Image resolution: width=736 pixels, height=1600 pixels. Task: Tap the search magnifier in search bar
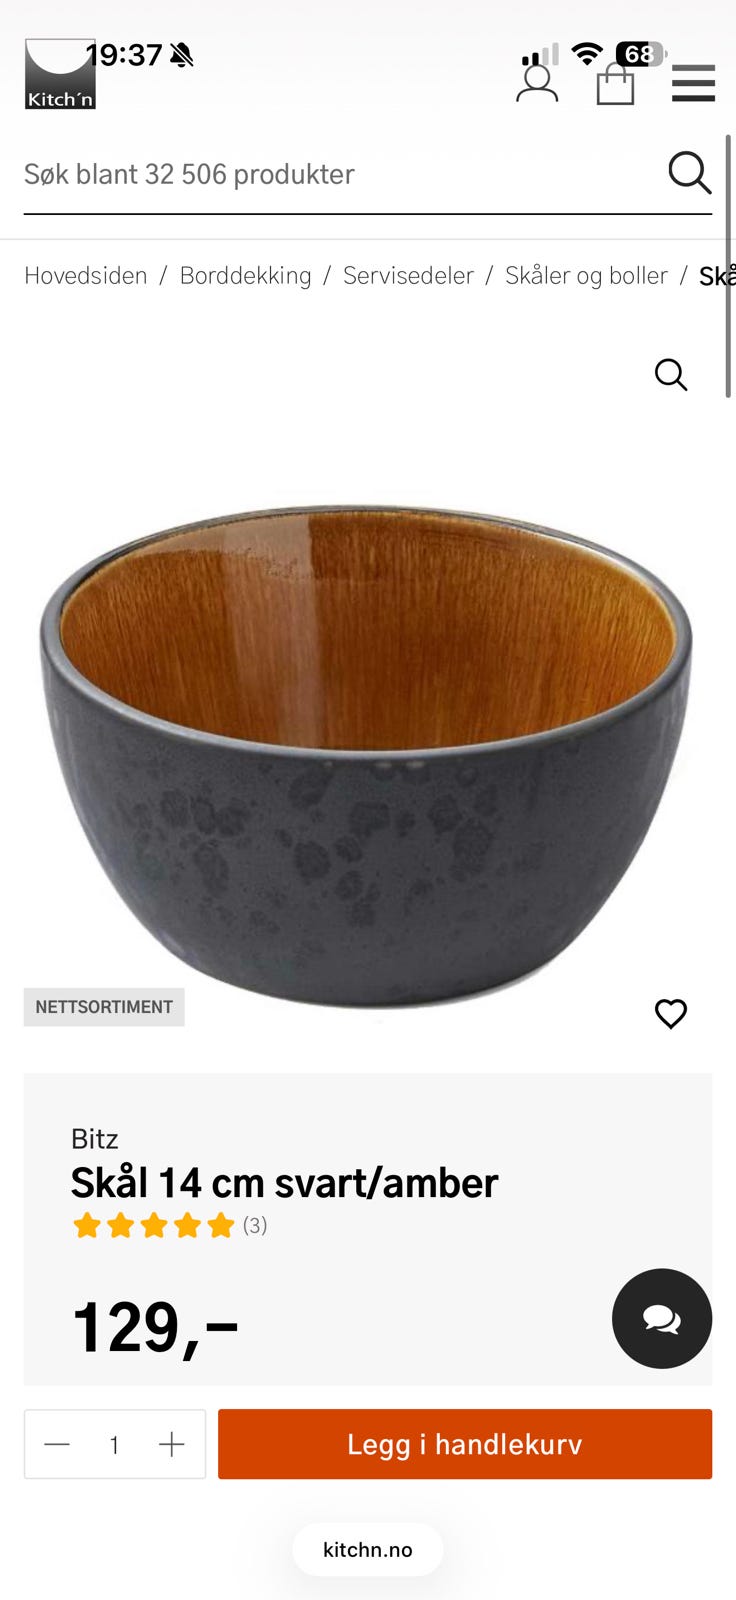click(x=690, y=173)
